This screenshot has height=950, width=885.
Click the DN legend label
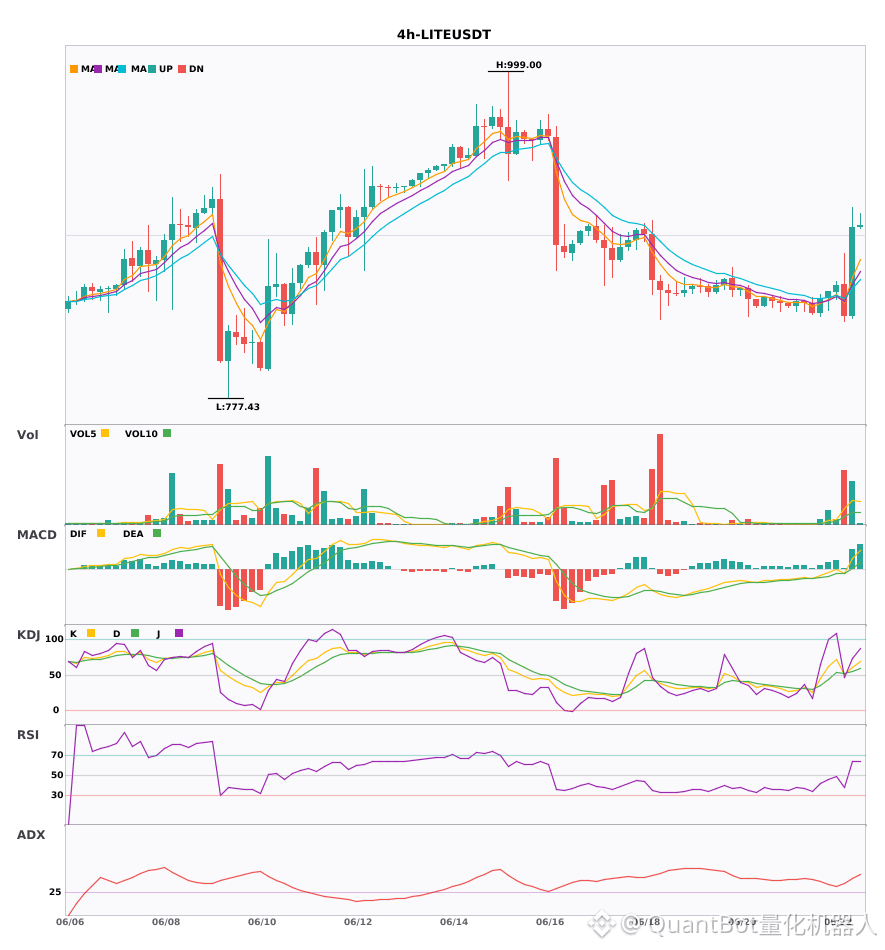196,69
